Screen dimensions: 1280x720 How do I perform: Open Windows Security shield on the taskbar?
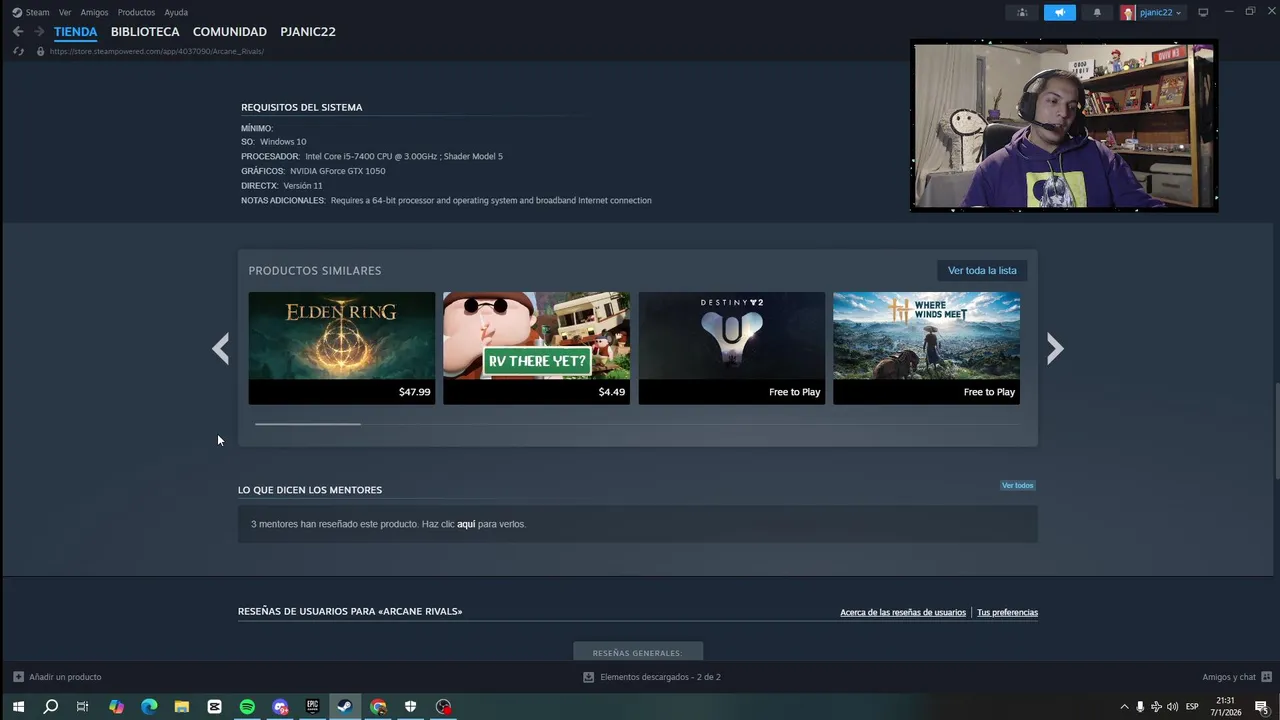click(x=410, y=707)
